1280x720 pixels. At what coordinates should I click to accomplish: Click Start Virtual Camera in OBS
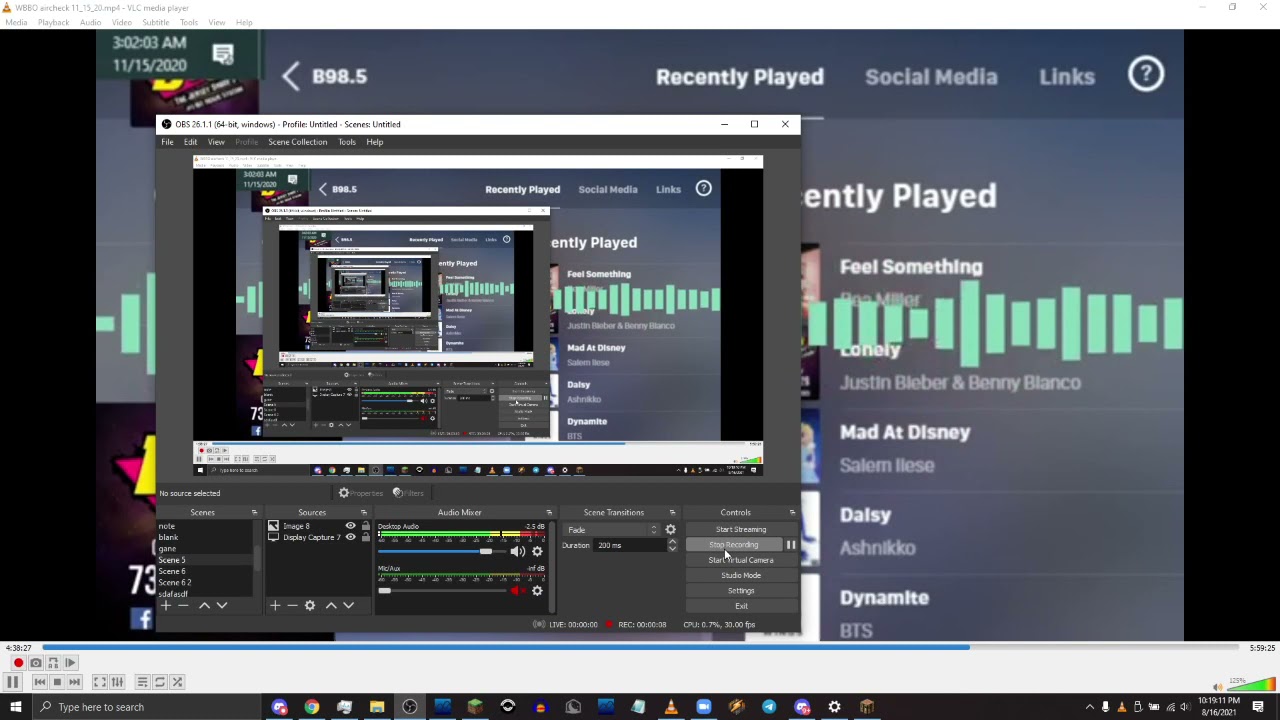pyautogui.click(x=741, y=560)
